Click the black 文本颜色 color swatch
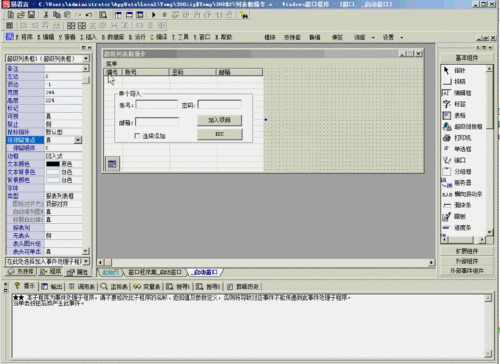The width and height of the screenshot is (500, 364). pos(53,164)
